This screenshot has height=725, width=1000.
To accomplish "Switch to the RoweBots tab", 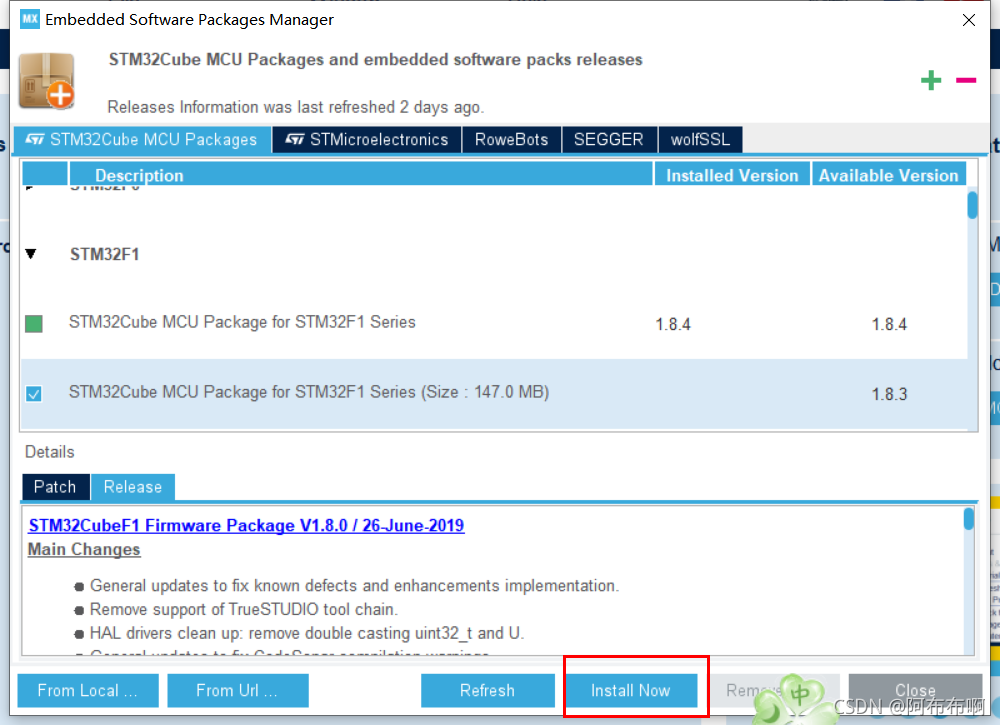I will [511, 140].
